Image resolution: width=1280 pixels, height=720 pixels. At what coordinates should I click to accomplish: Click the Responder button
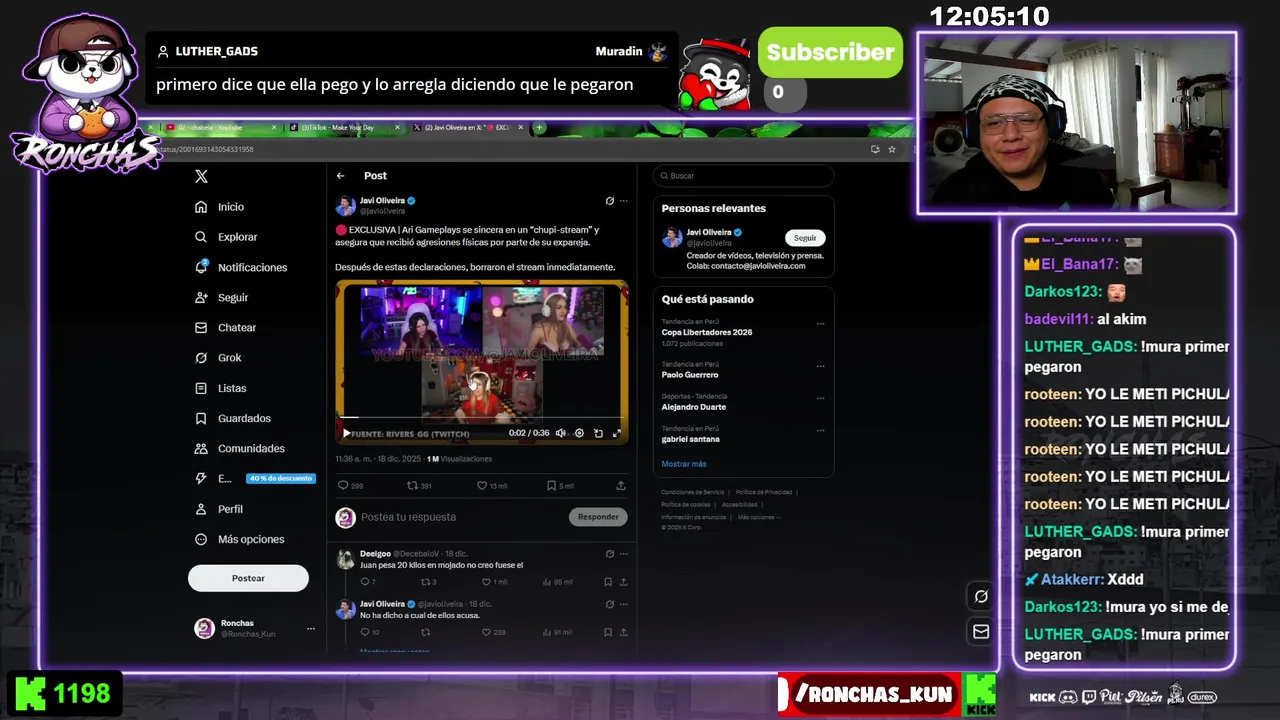click(598, 517)
